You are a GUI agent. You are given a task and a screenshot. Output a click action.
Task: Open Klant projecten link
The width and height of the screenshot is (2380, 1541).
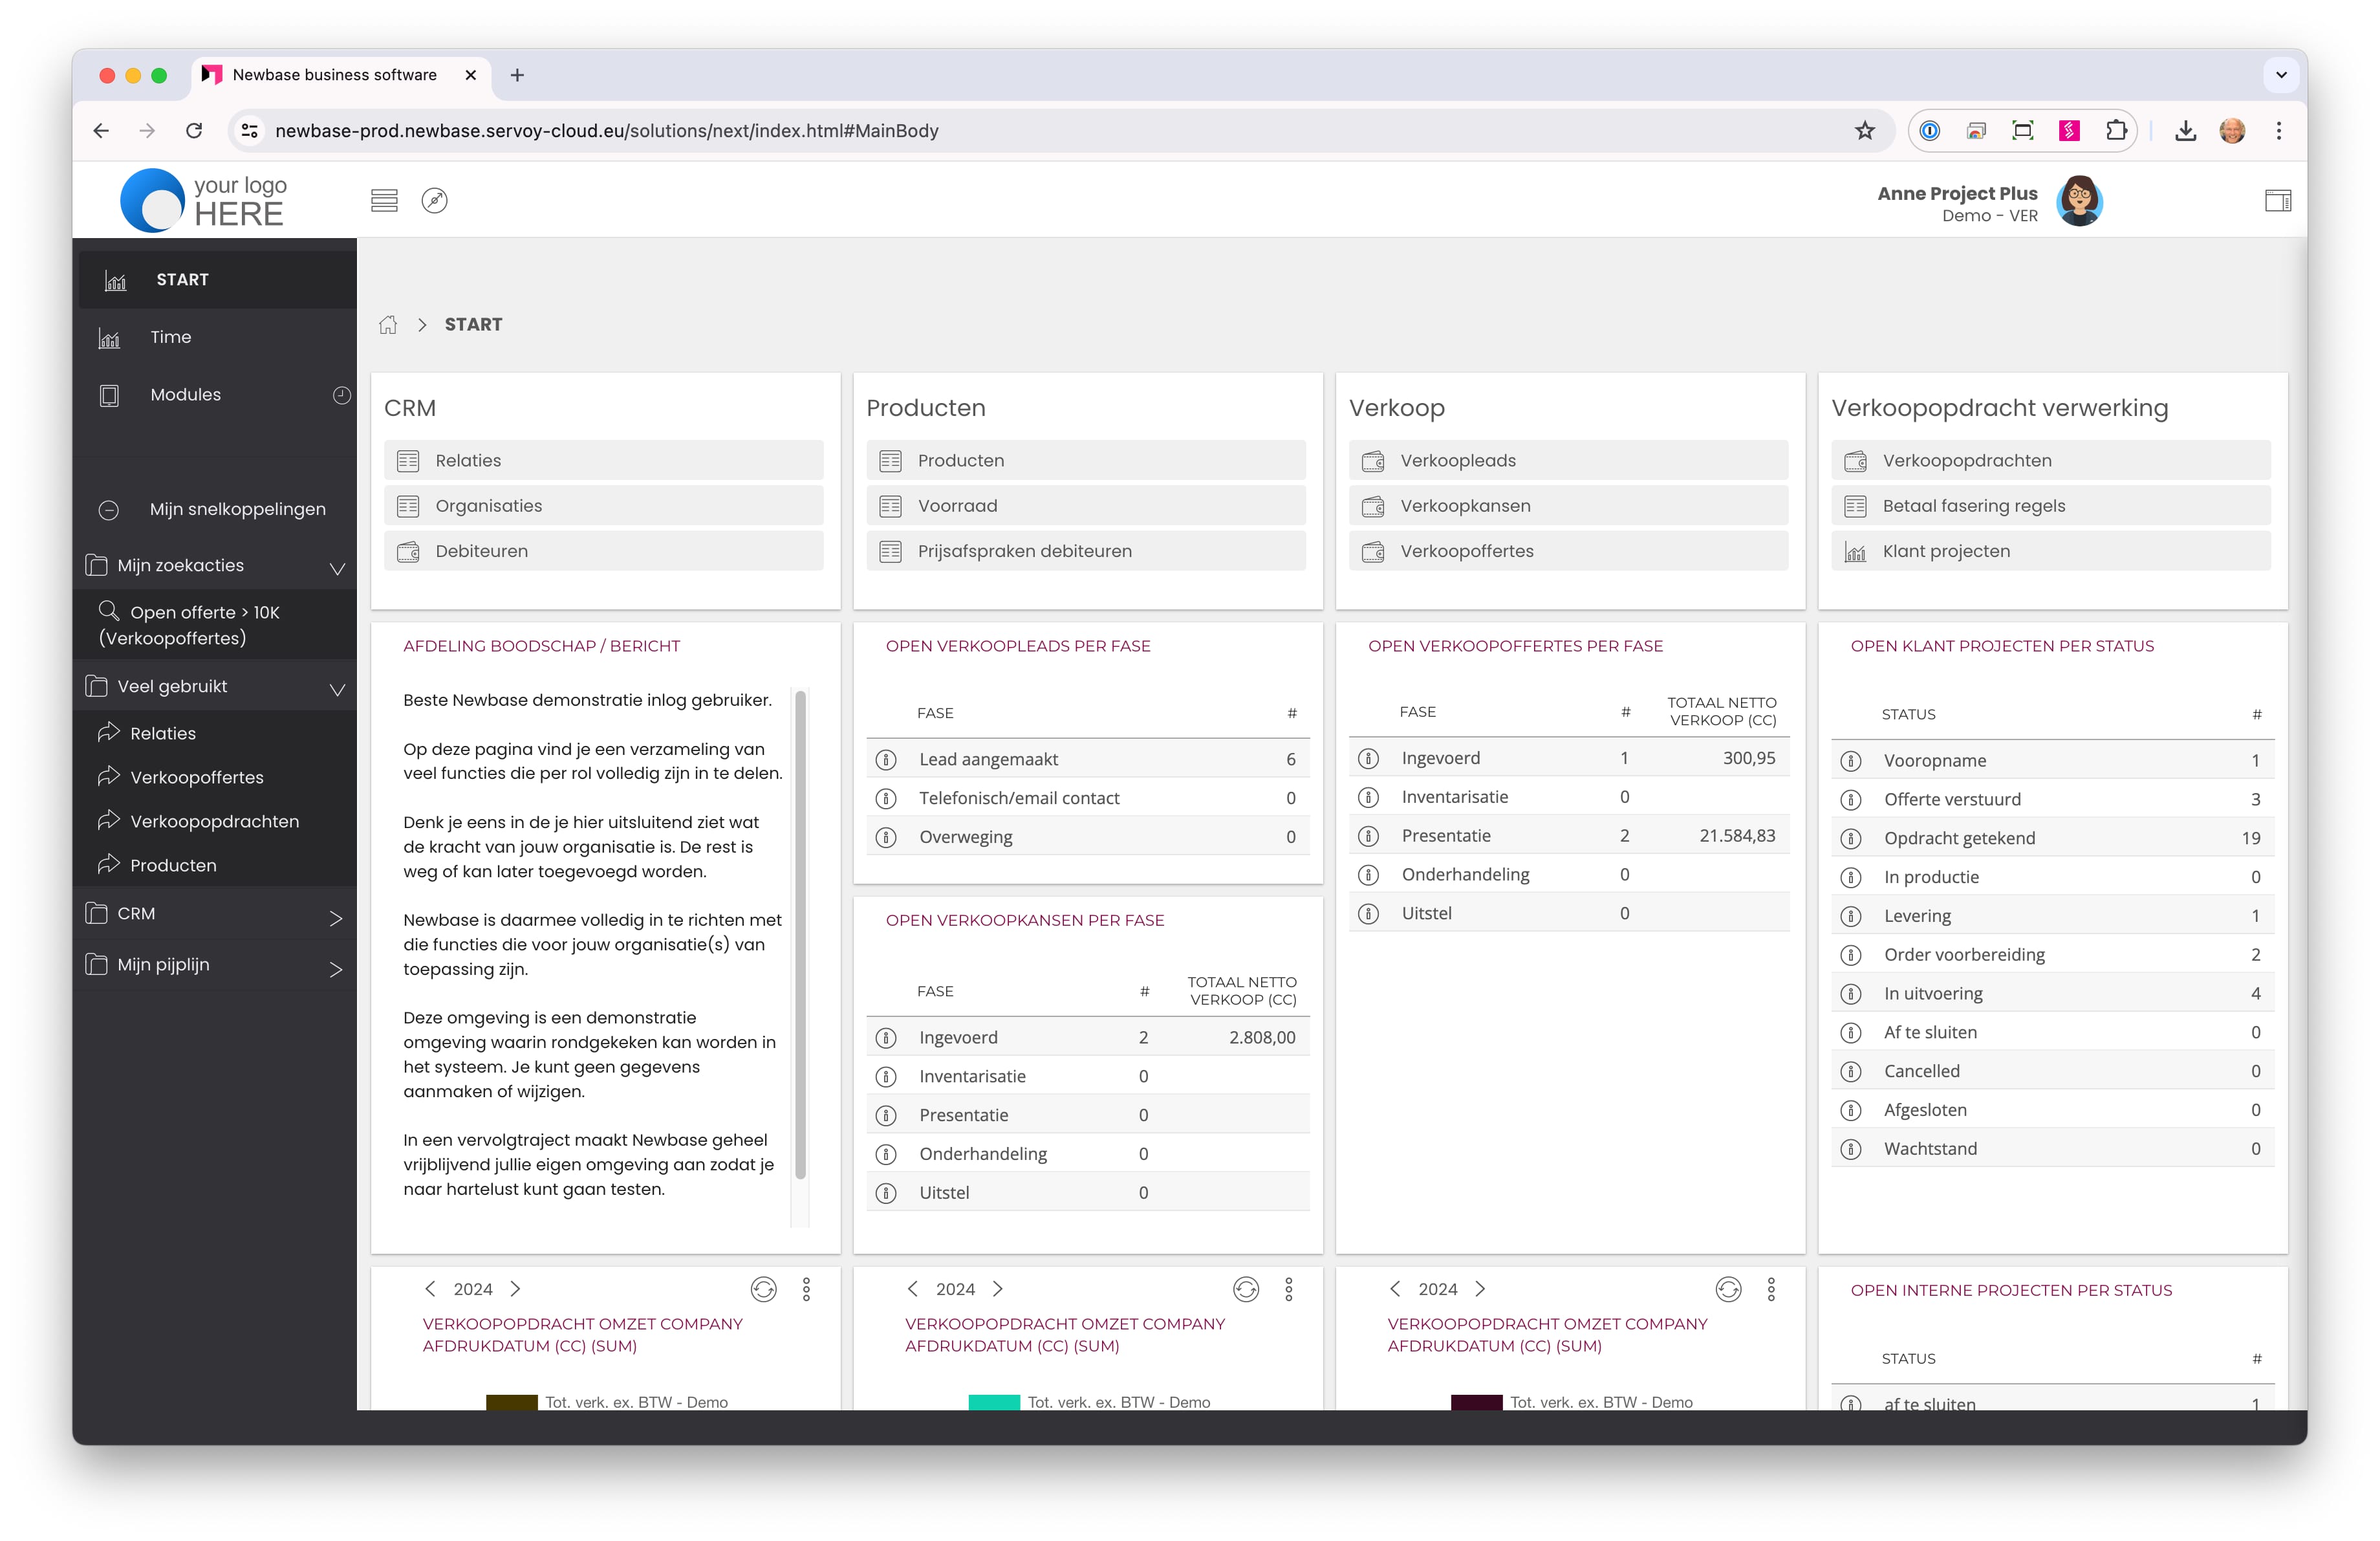1945,551
